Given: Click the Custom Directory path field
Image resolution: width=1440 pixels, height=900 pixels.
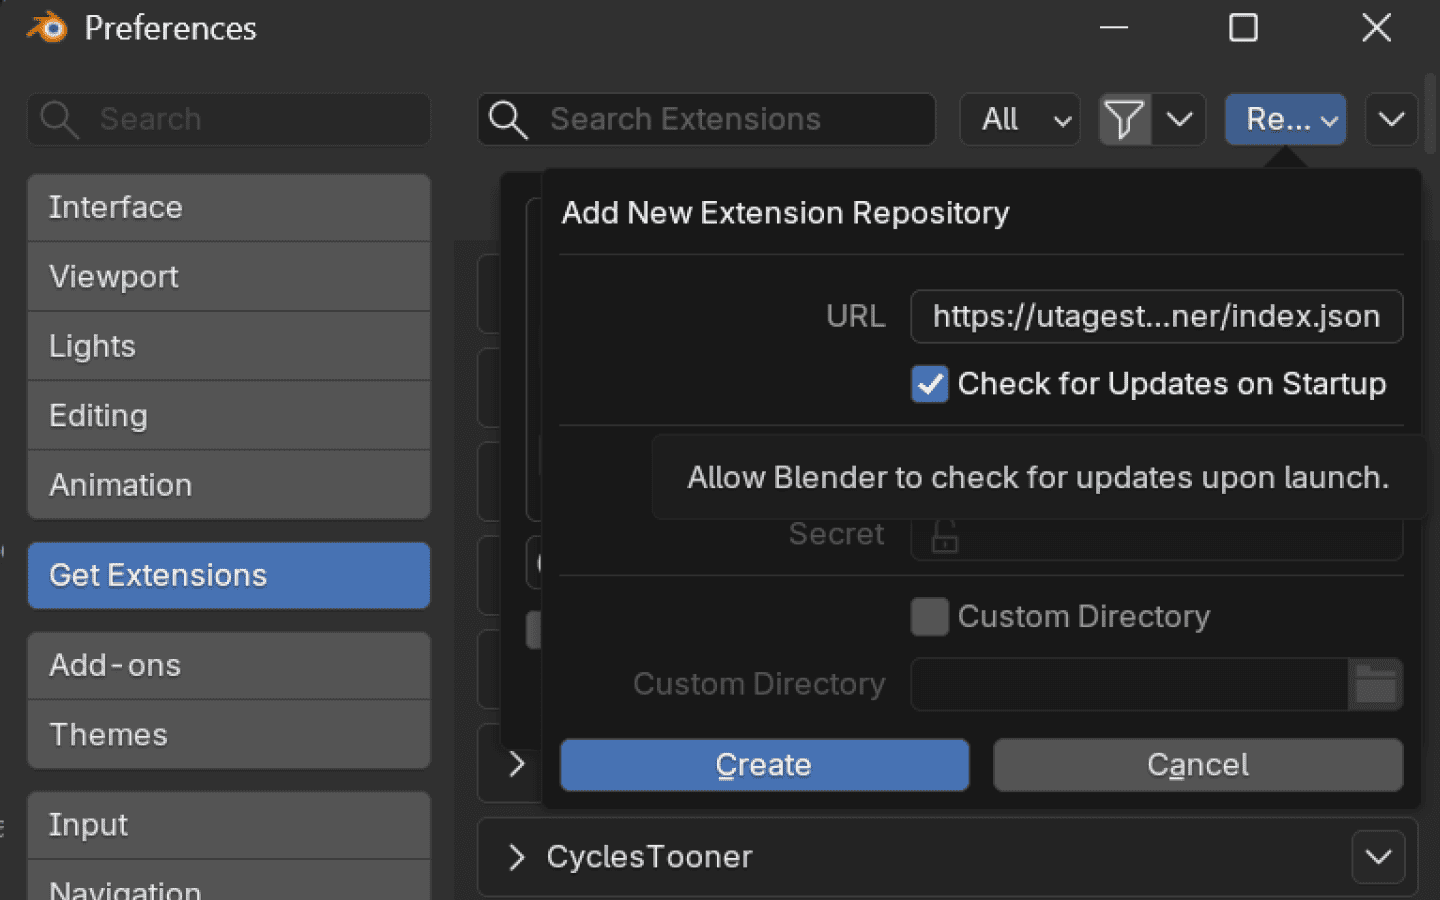Looking at the screenshot, I should pos(1129,684).
